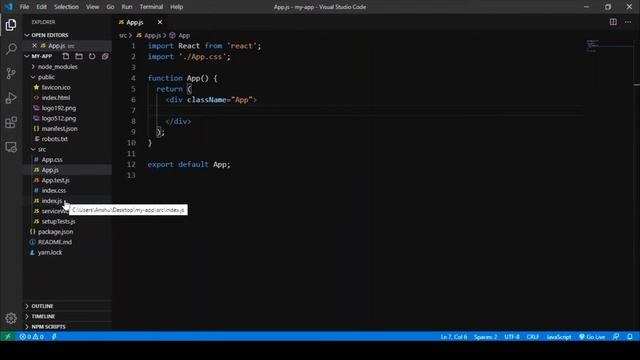This screenshot has height=360, width=640.
Task: Open the Run menu
Action: 127,7
